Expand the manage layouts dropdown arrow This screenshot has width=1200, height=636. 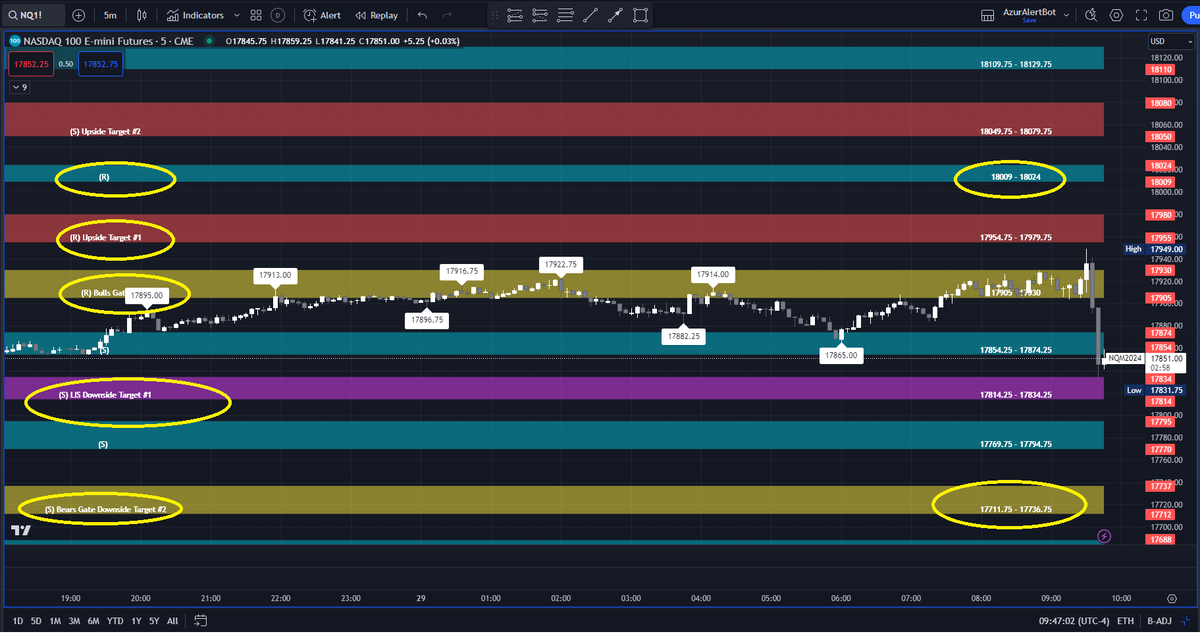tap(1067, 15)
